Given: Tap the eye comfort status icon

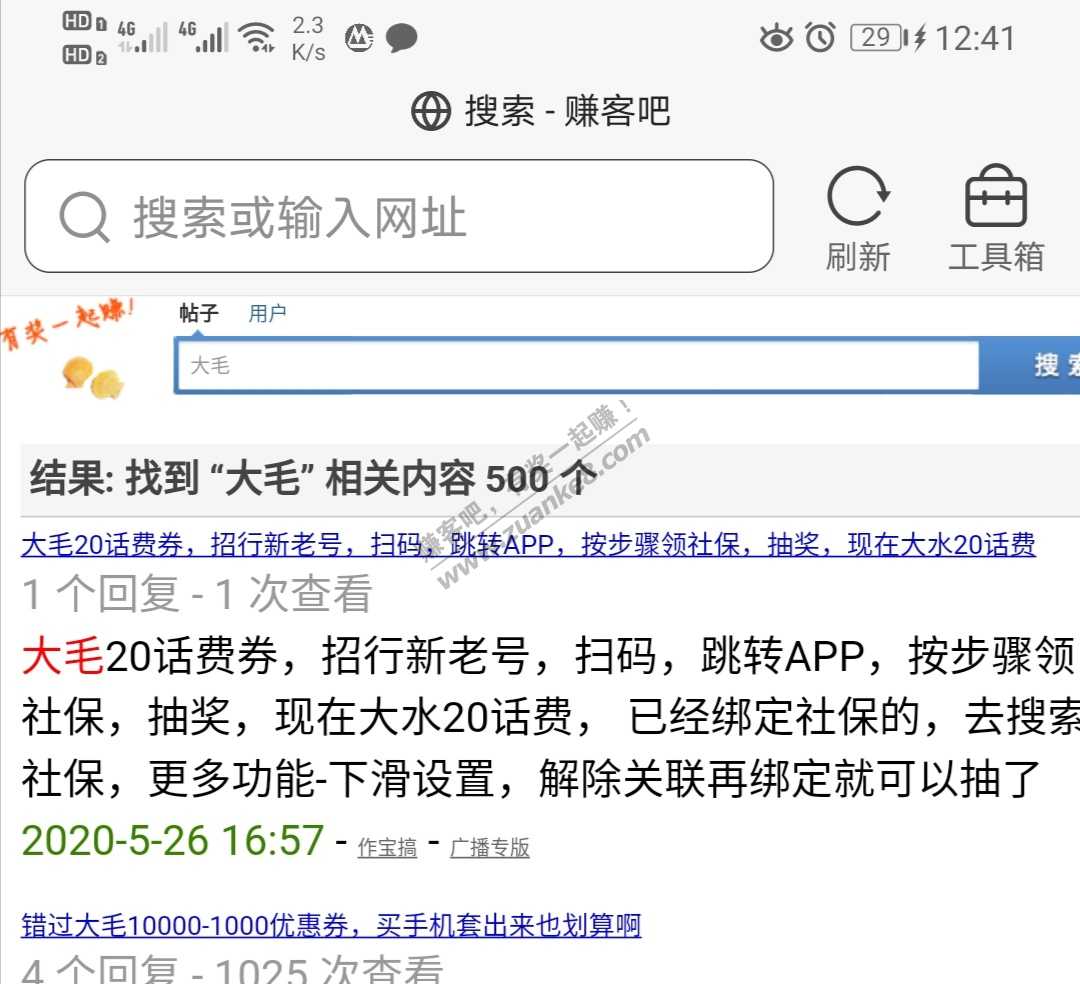Looking at the screenshot, I should coord(775,38).
